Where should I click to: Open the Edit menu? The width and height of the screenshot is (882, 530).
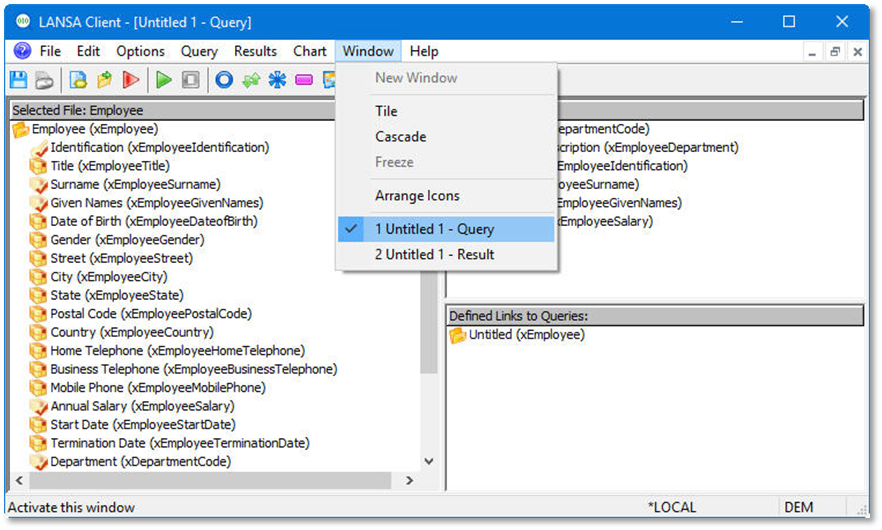coord(88,51)
